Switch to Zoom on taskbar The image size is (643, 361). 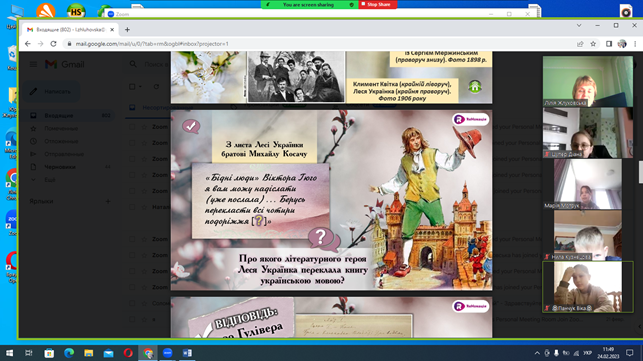point(168,353)
